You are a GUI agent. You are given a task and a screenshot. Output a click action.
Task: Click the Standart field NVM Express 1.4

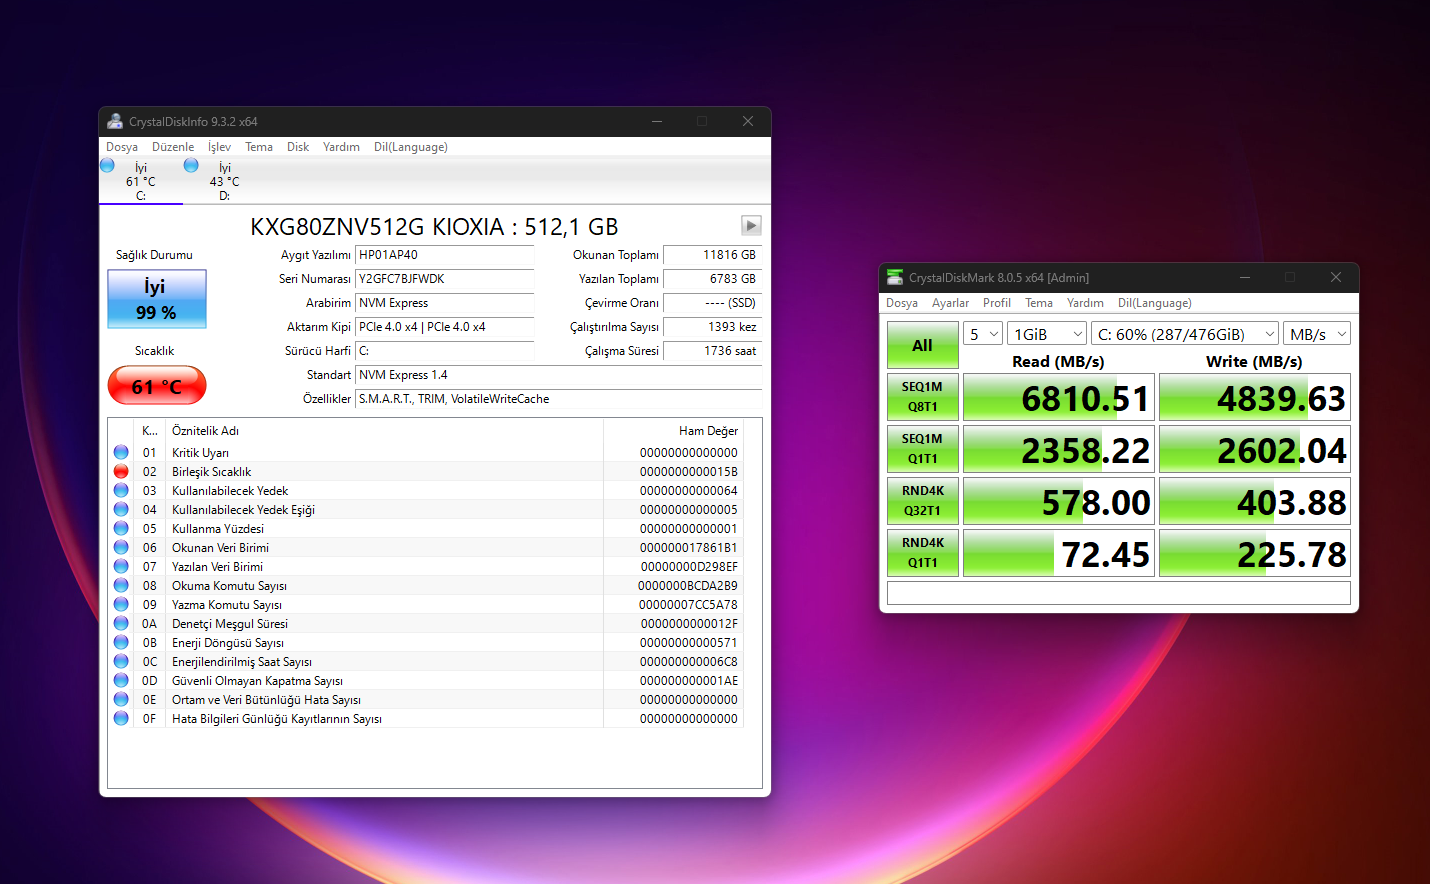point(559,375)
